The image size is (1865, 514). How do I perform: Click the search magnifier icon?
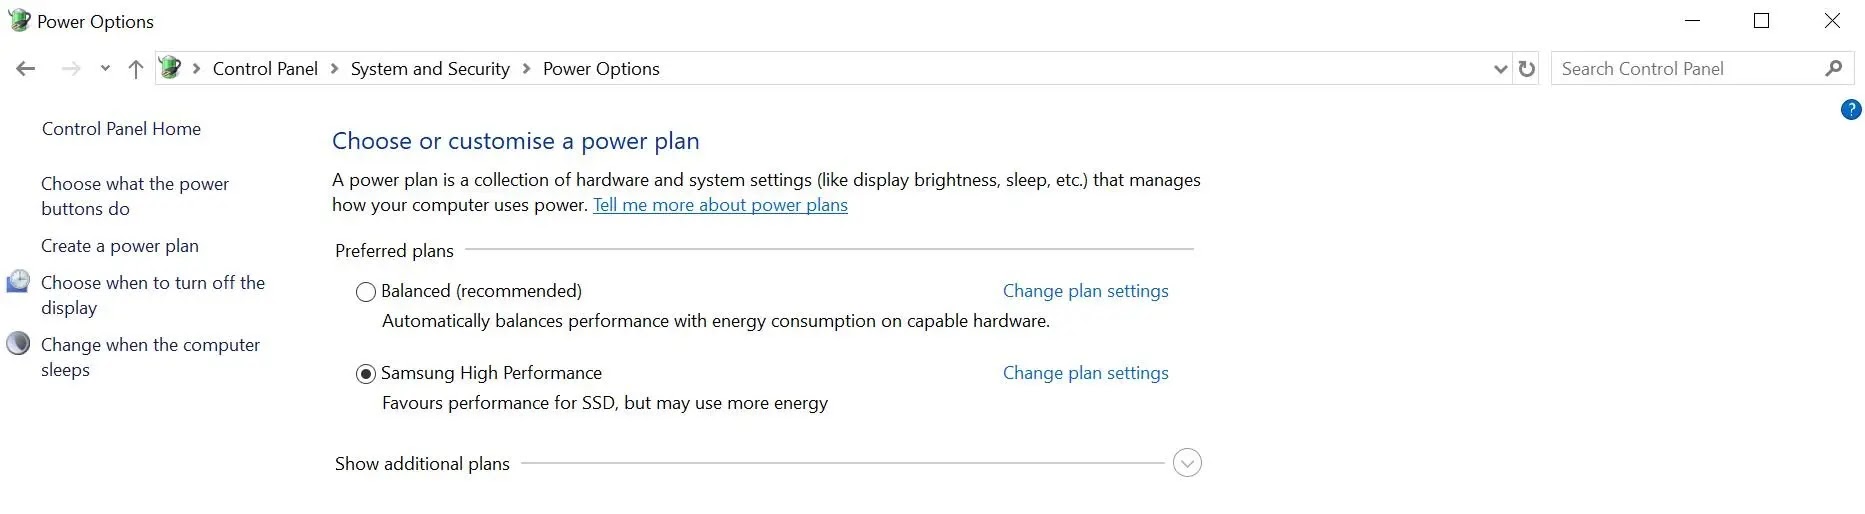tap(1833, 69)
